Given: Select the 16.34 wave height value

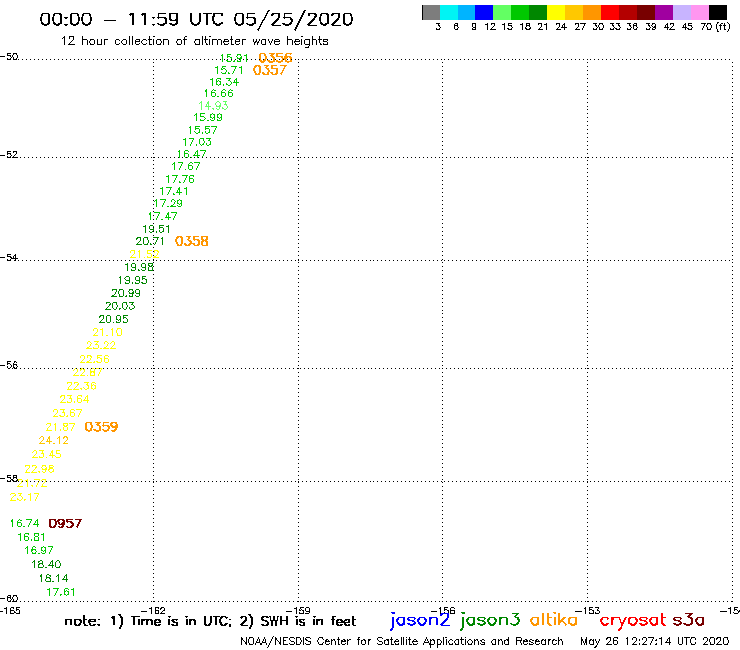Looking at the screenshot, I should 224,82.
